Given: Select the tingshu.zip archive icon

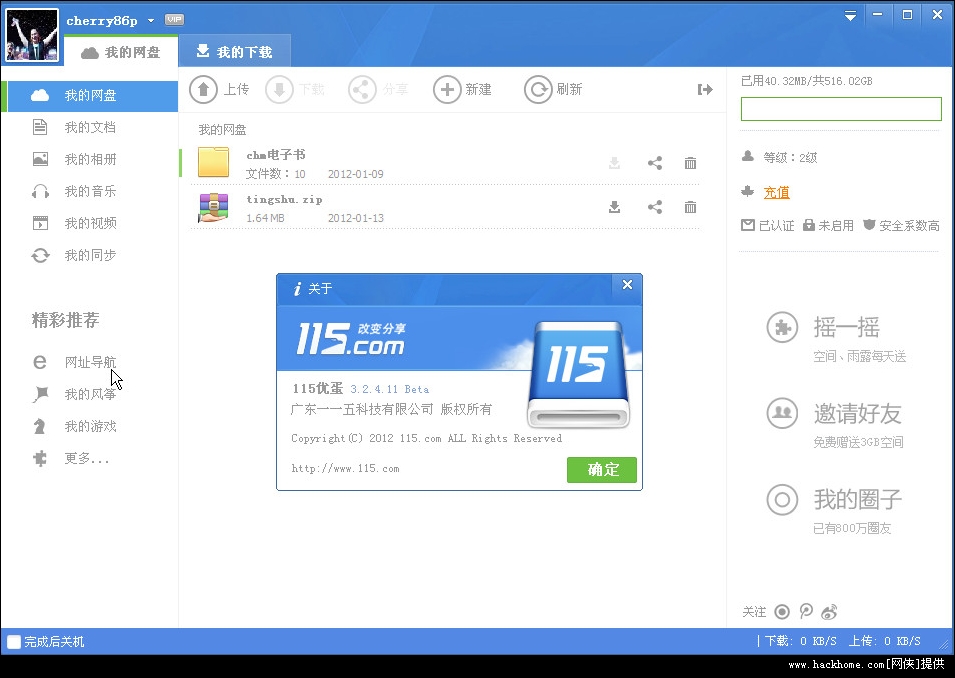Looking at the screenshot, I should coord(213,207).
